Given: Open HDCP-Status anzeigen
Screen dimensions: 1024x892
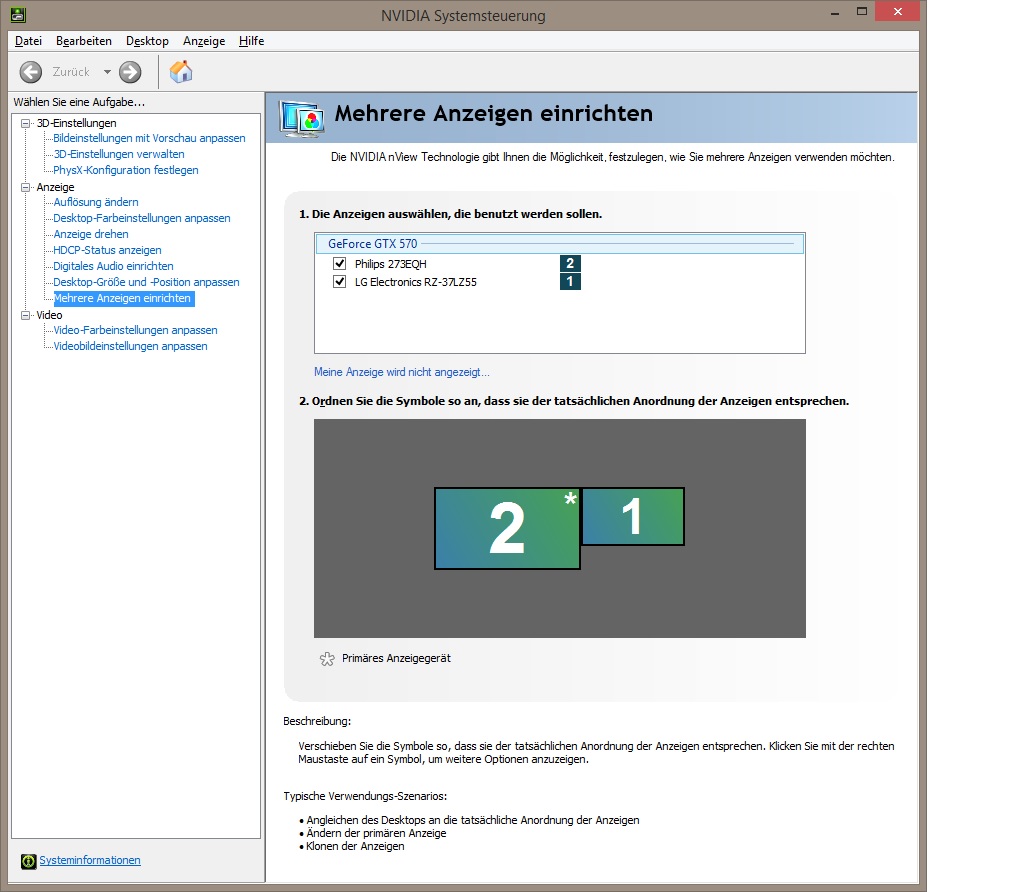Looking at the screenshot, I should [107, 250].
